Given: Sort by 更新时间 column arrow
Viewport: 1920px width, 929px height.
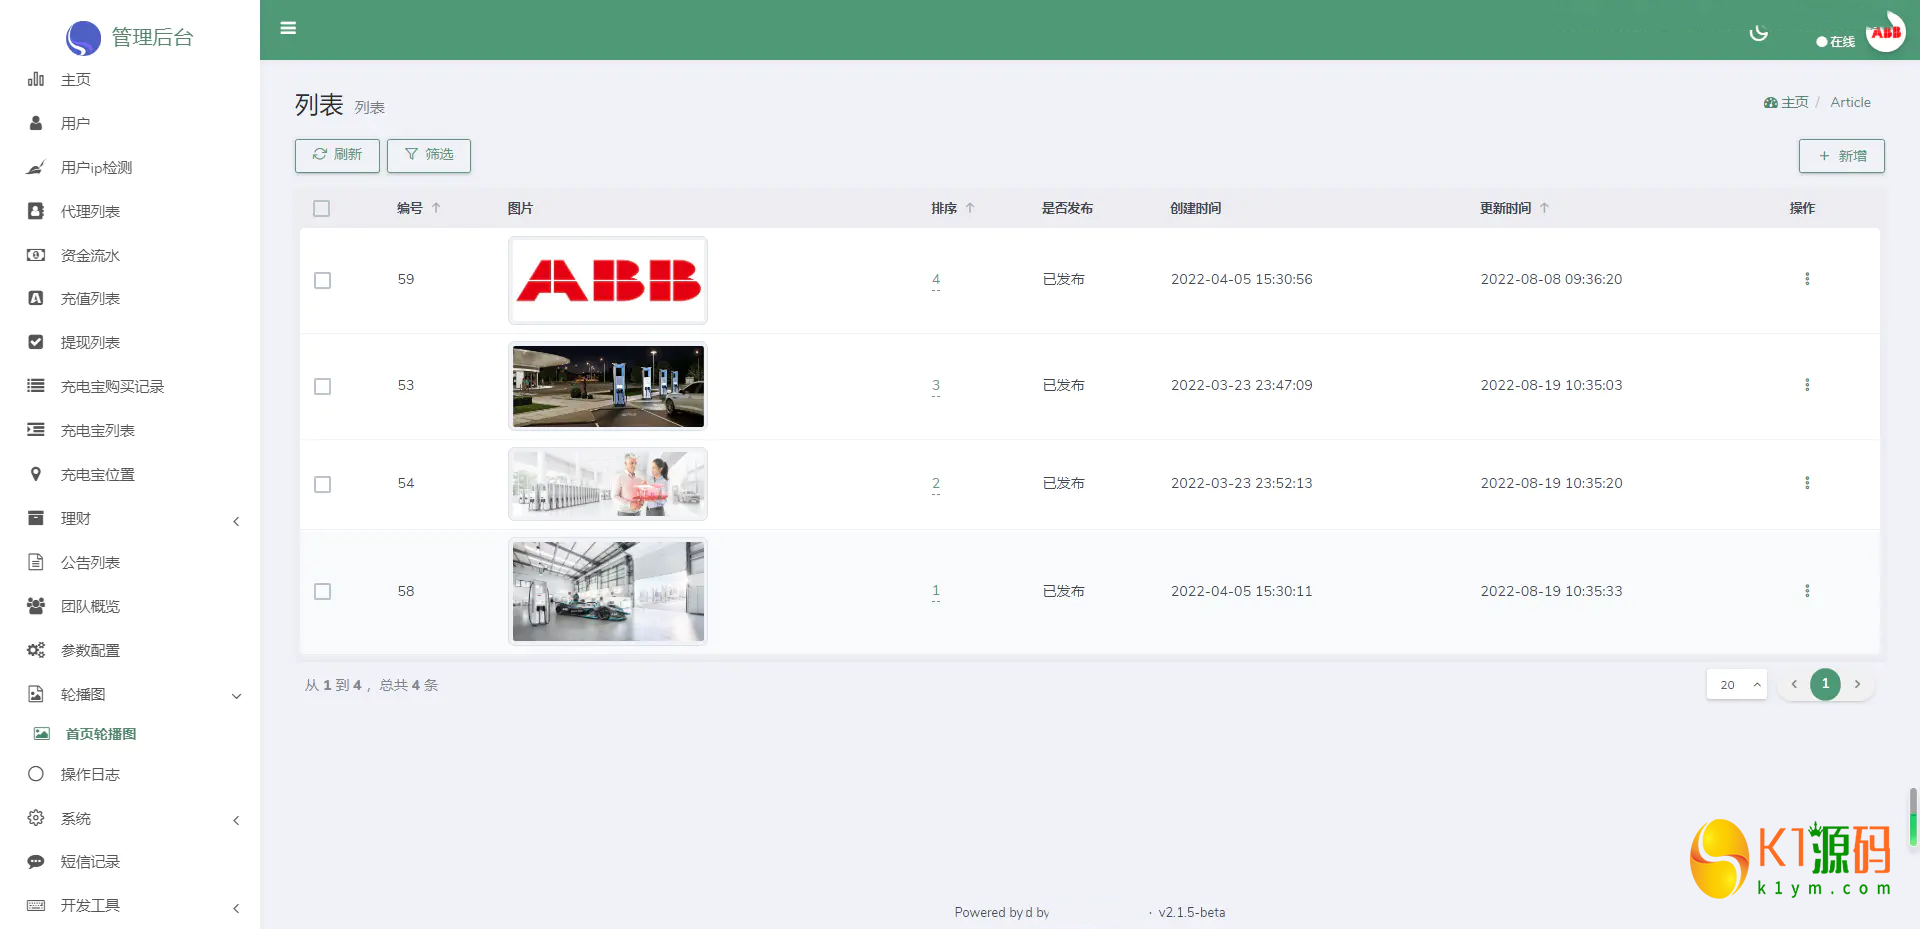Looking at the screenshot, I should pyautogui.click(x=1544, y=208).
